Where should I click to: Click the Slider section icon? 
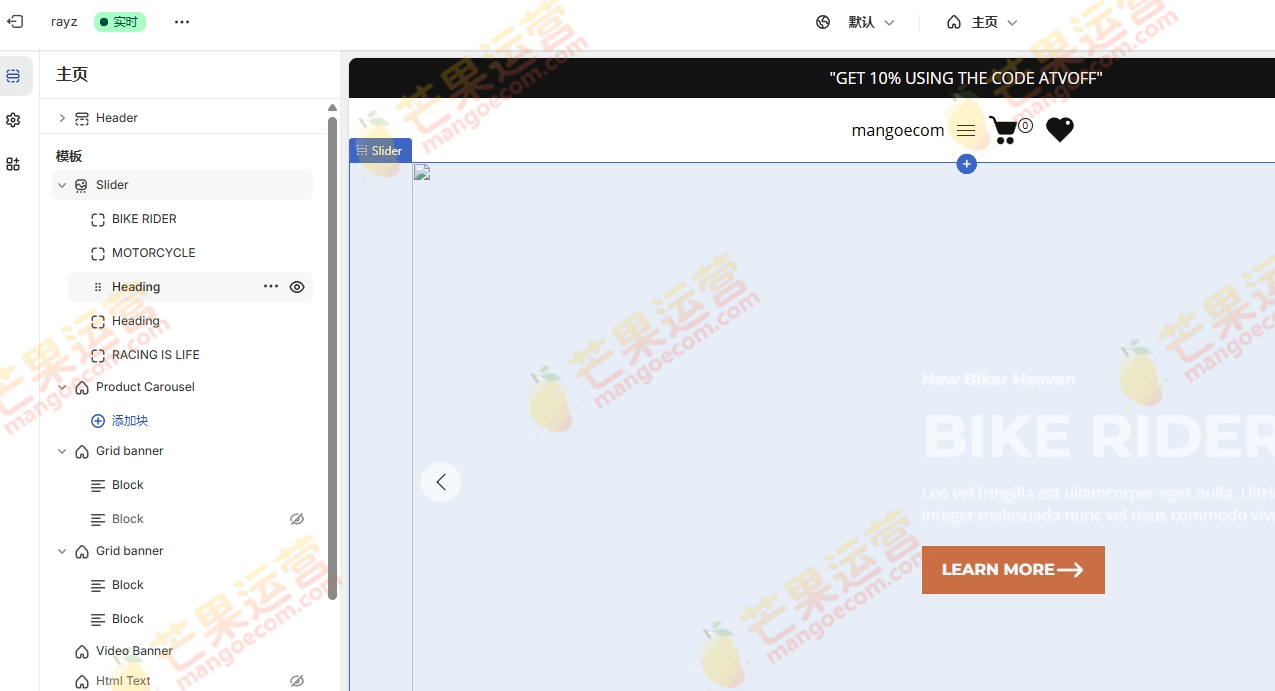(x=82, y=185)
